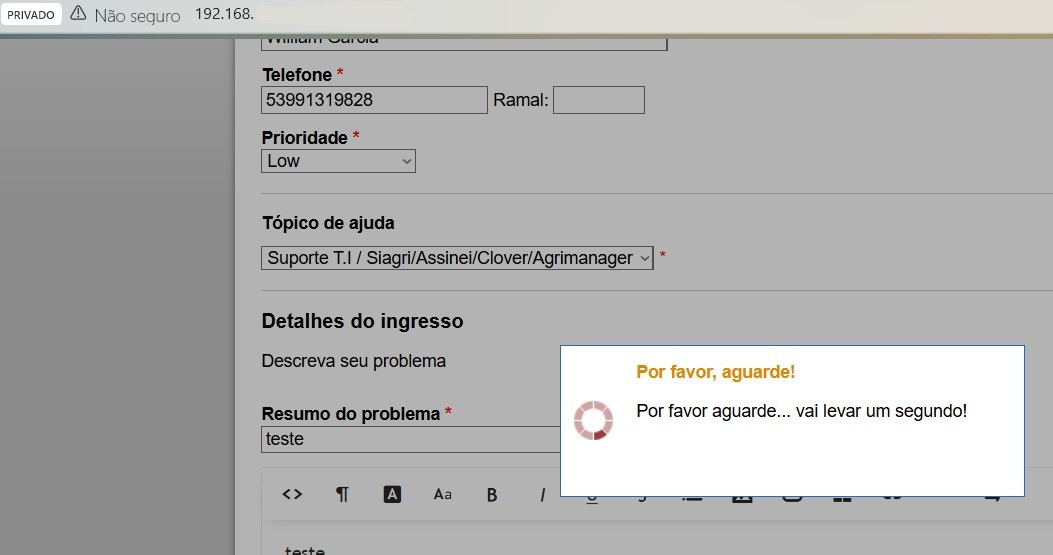The image size is (1053, 555).
Task: Click the PRIVADO browsing badge
Action: tap(31, 15)
